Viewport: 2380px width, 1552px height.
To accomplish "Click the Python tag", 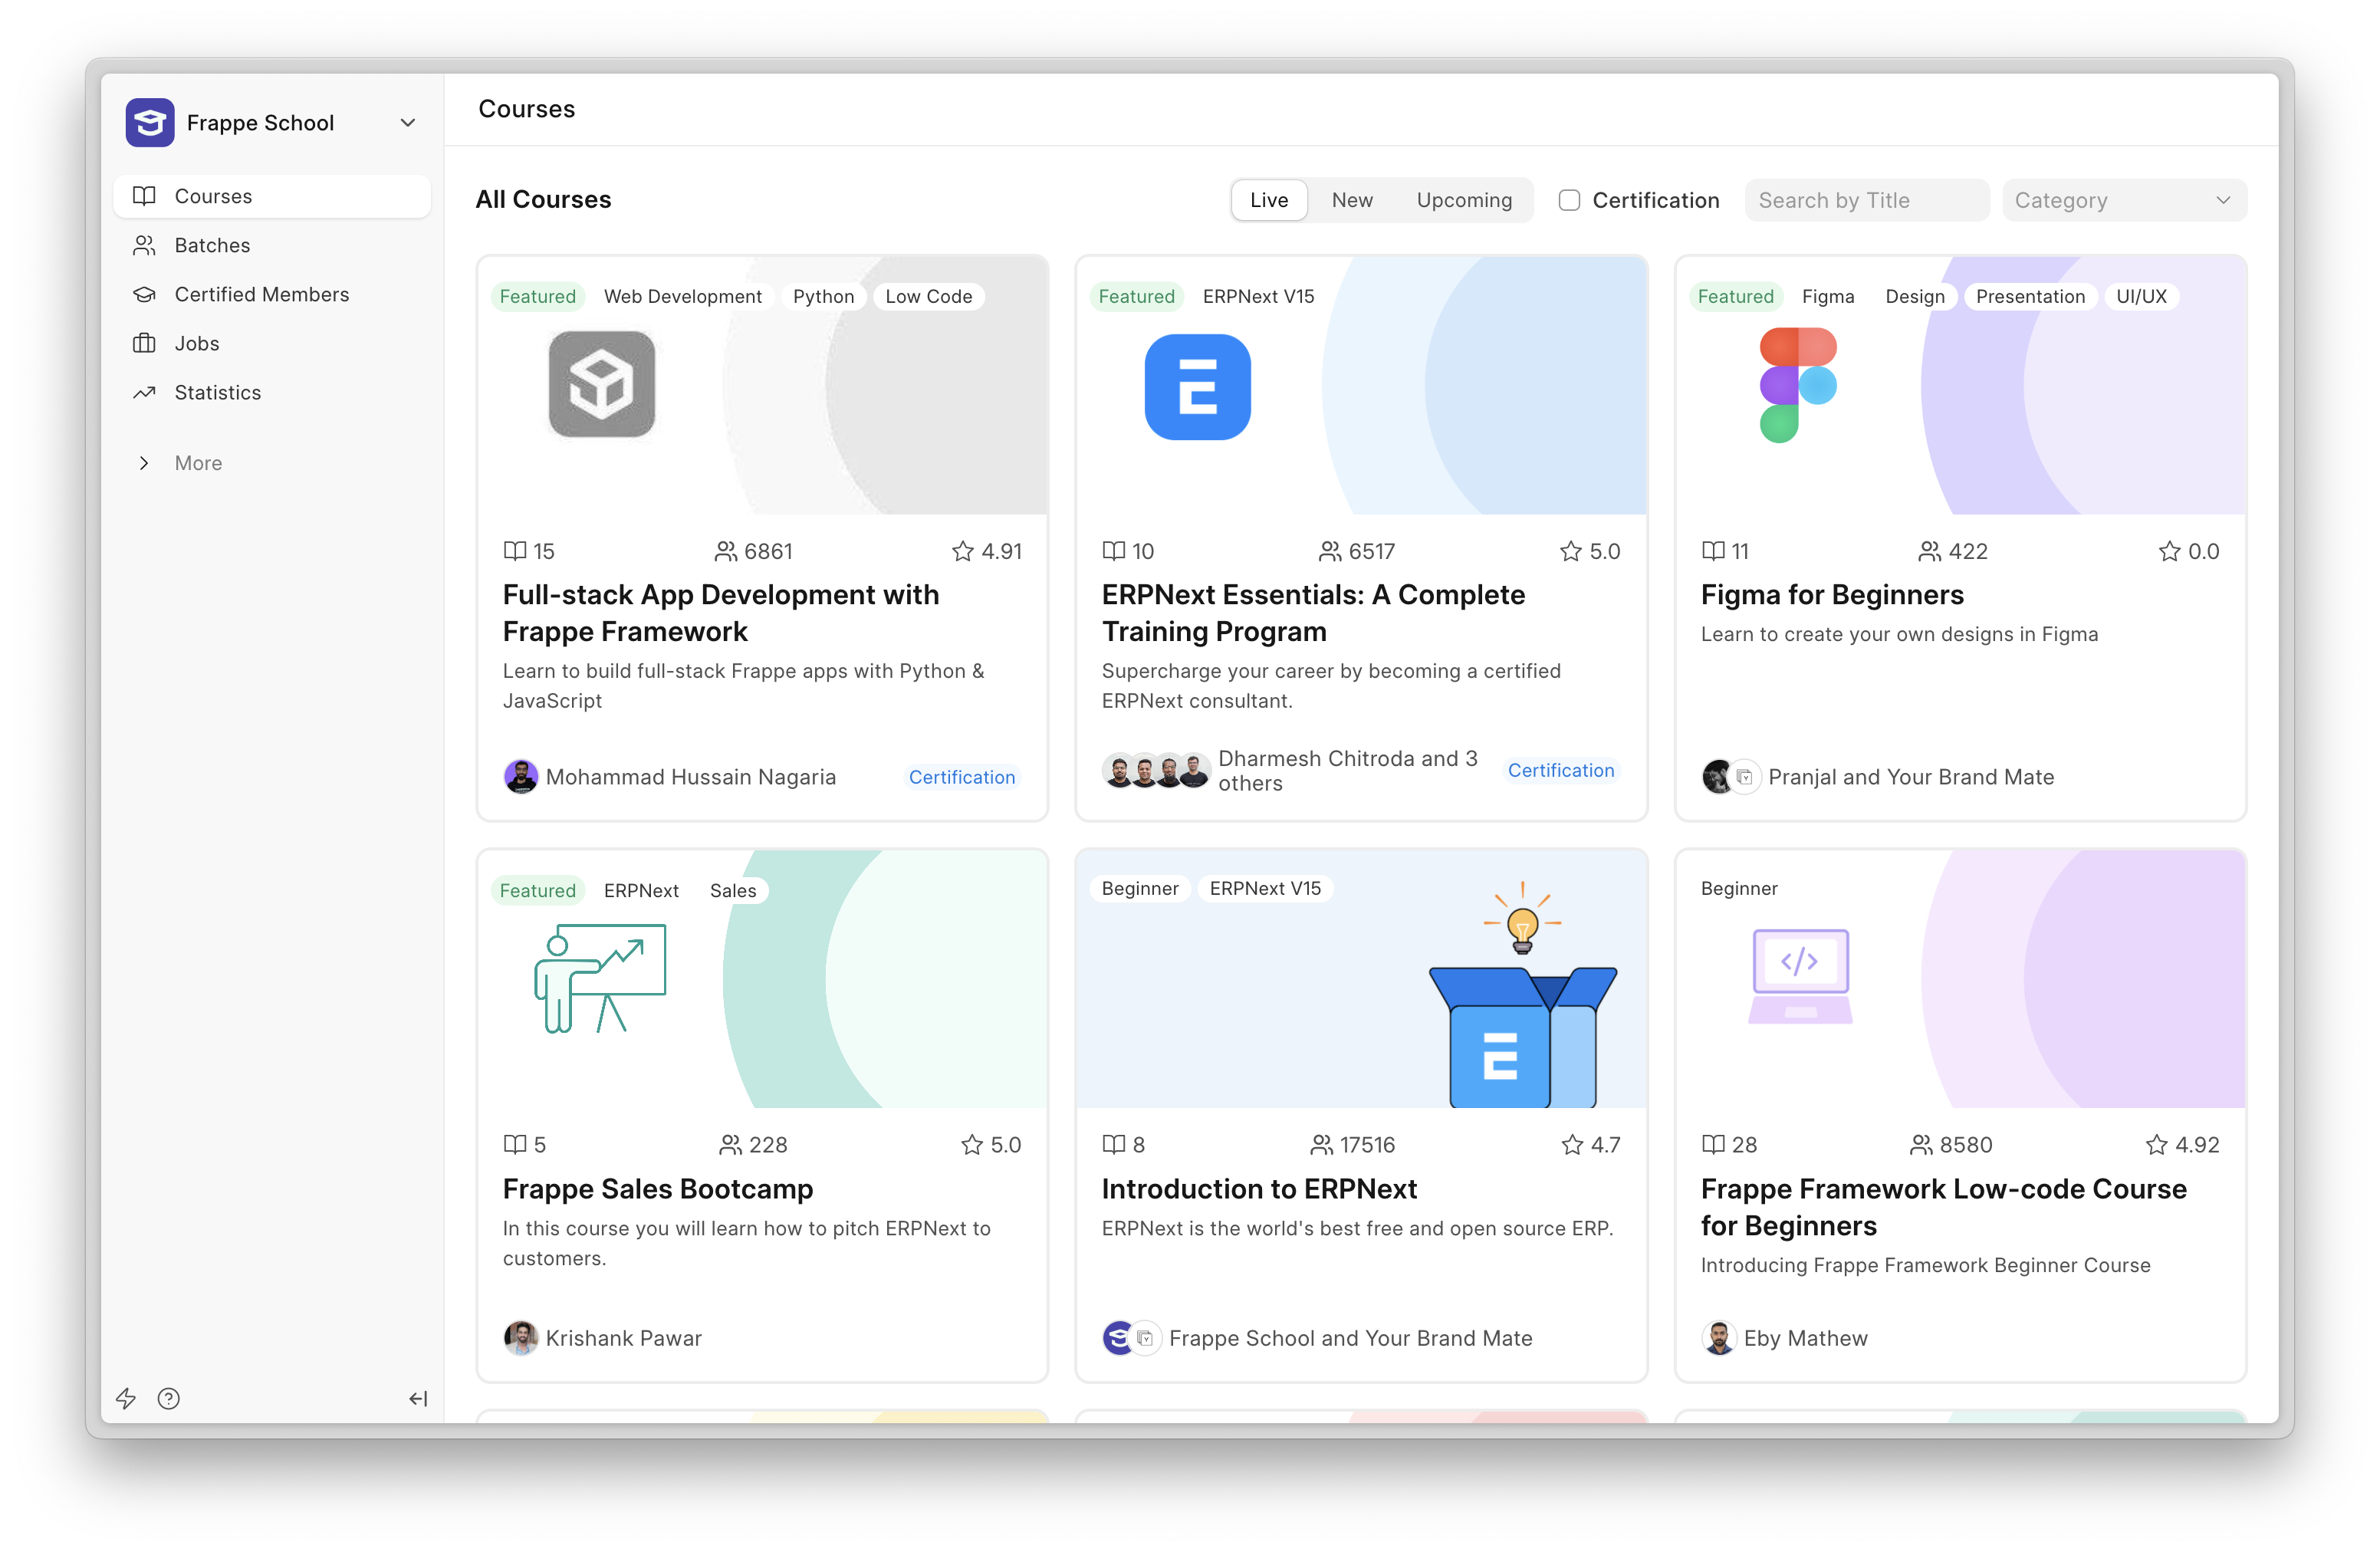I will [823, 296].
